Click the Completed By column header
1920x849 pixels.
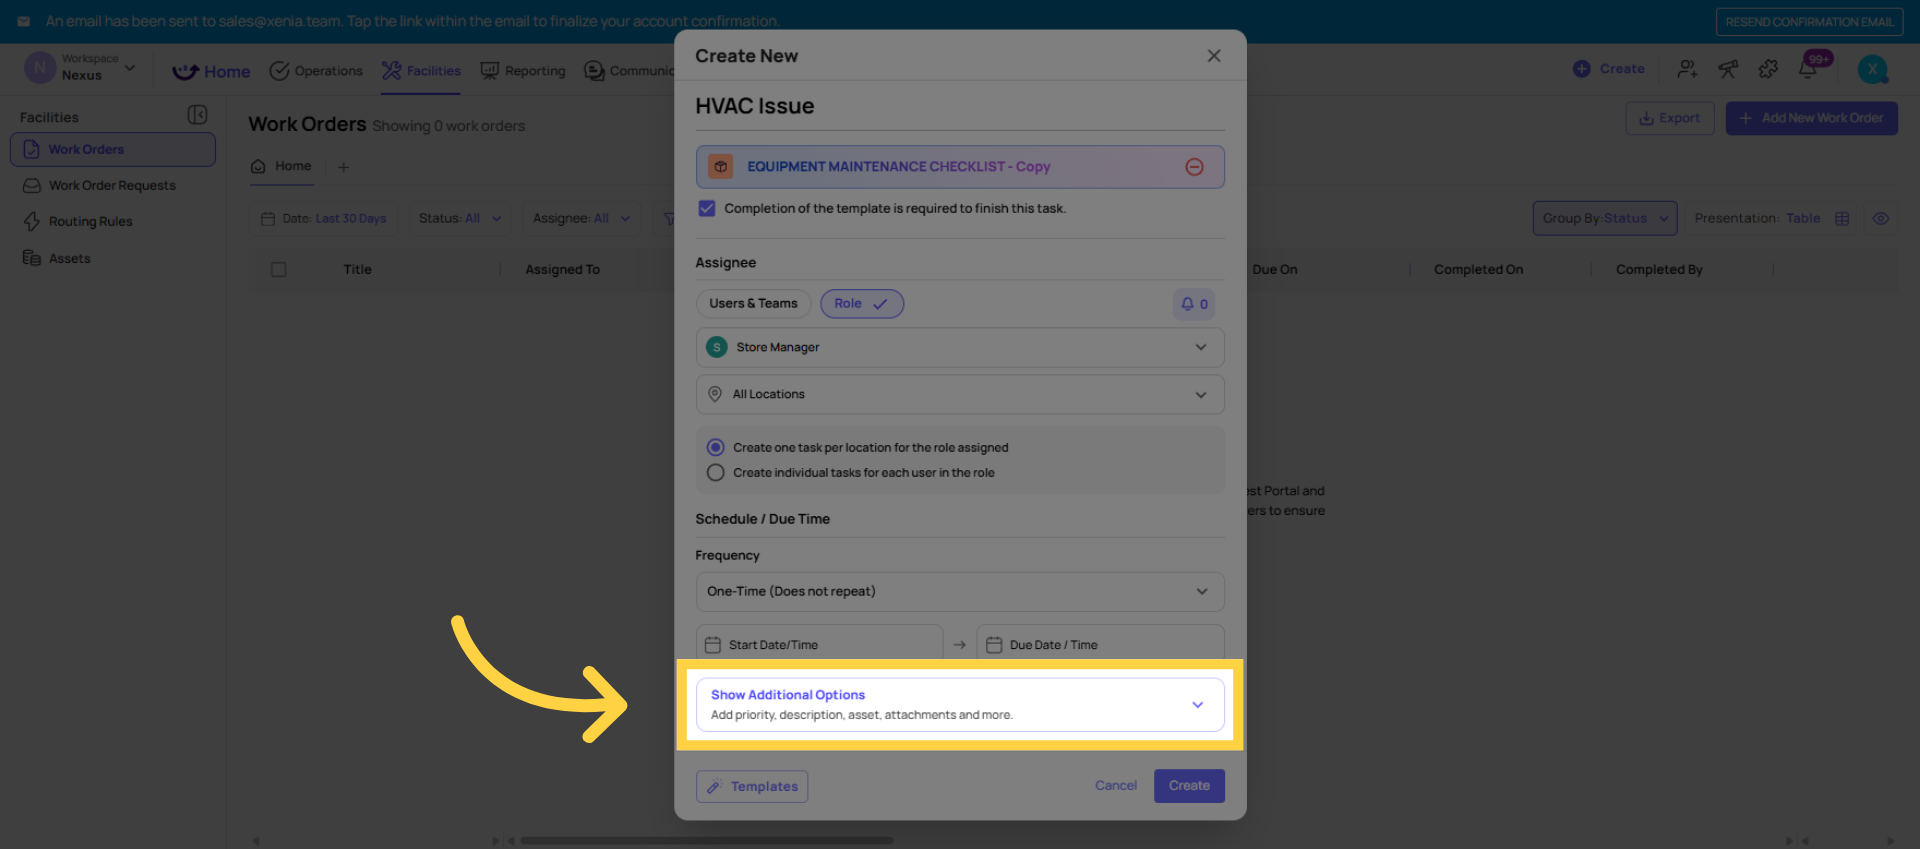1659,269
